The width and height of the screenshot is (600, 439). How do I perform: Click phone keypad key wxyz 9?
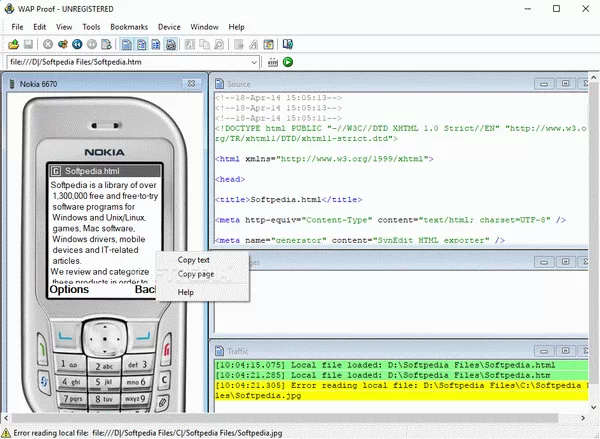(135, 398)
